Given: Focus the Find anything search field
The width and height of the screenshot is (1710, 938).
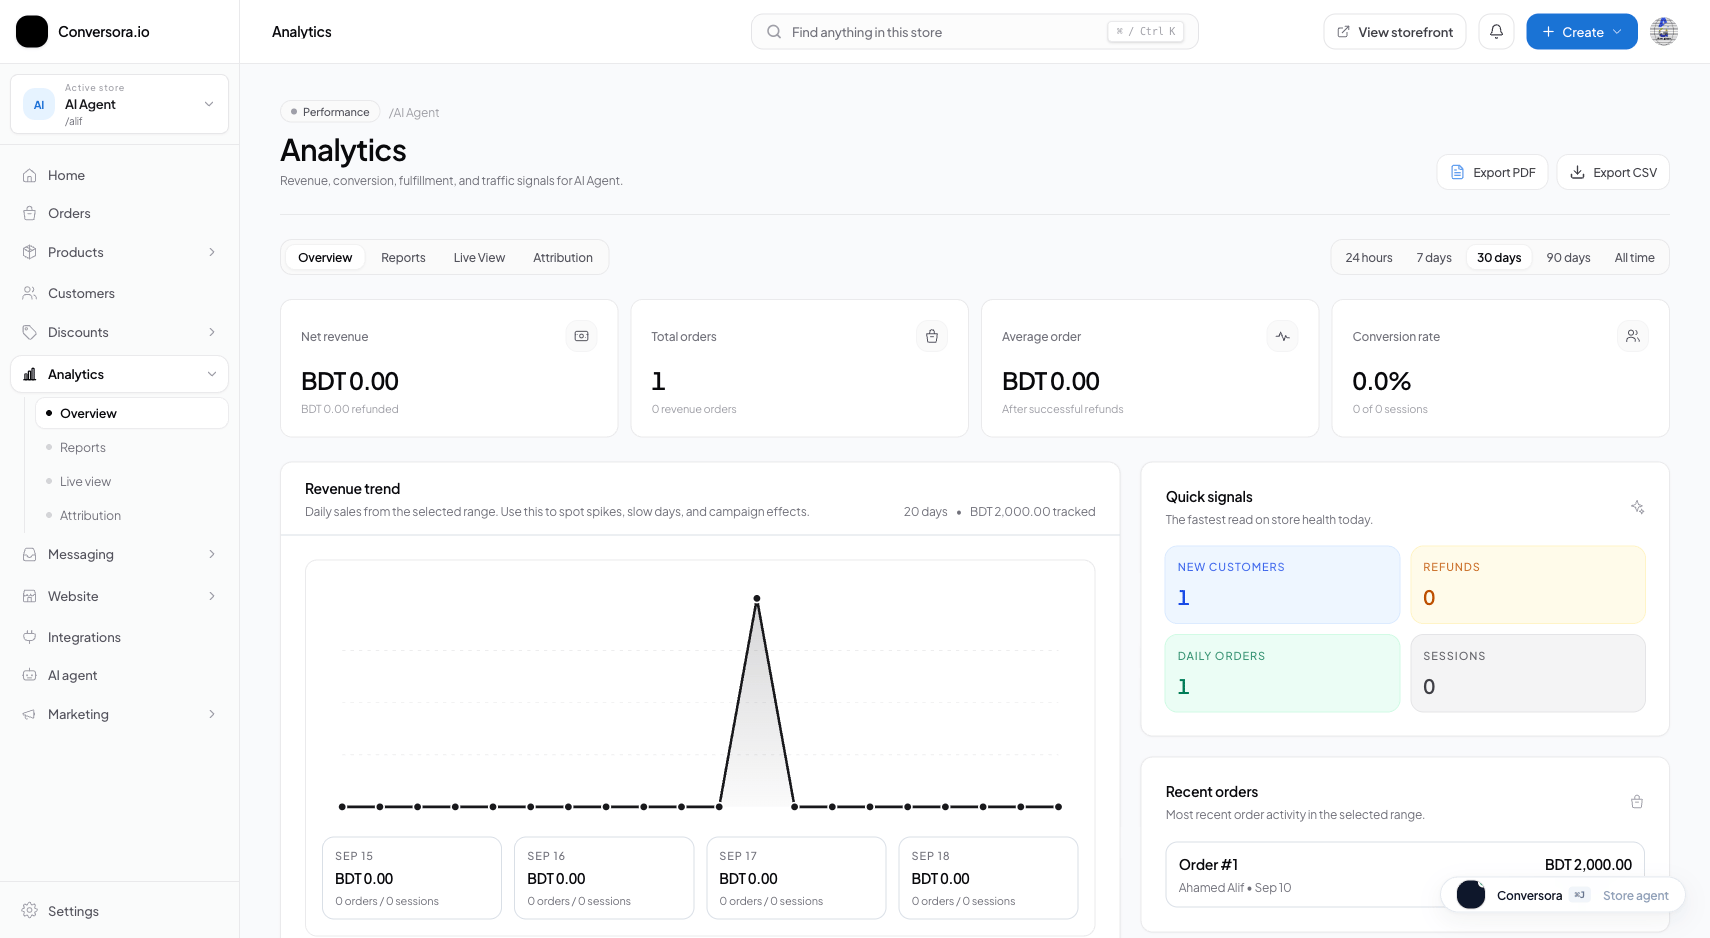Looking at the screenshot, I should point(974,32).
